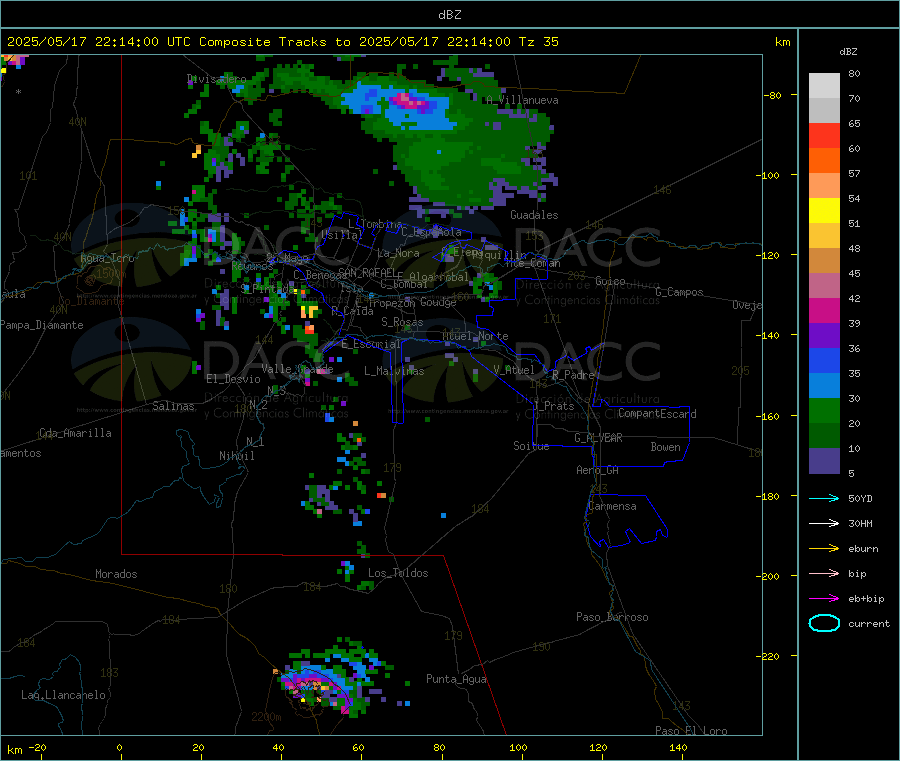Image resolution: width=900 pixels, height=761 pixels.
Task: Select the 35 dBZ light blue swatch
Action: pos(824,385)
